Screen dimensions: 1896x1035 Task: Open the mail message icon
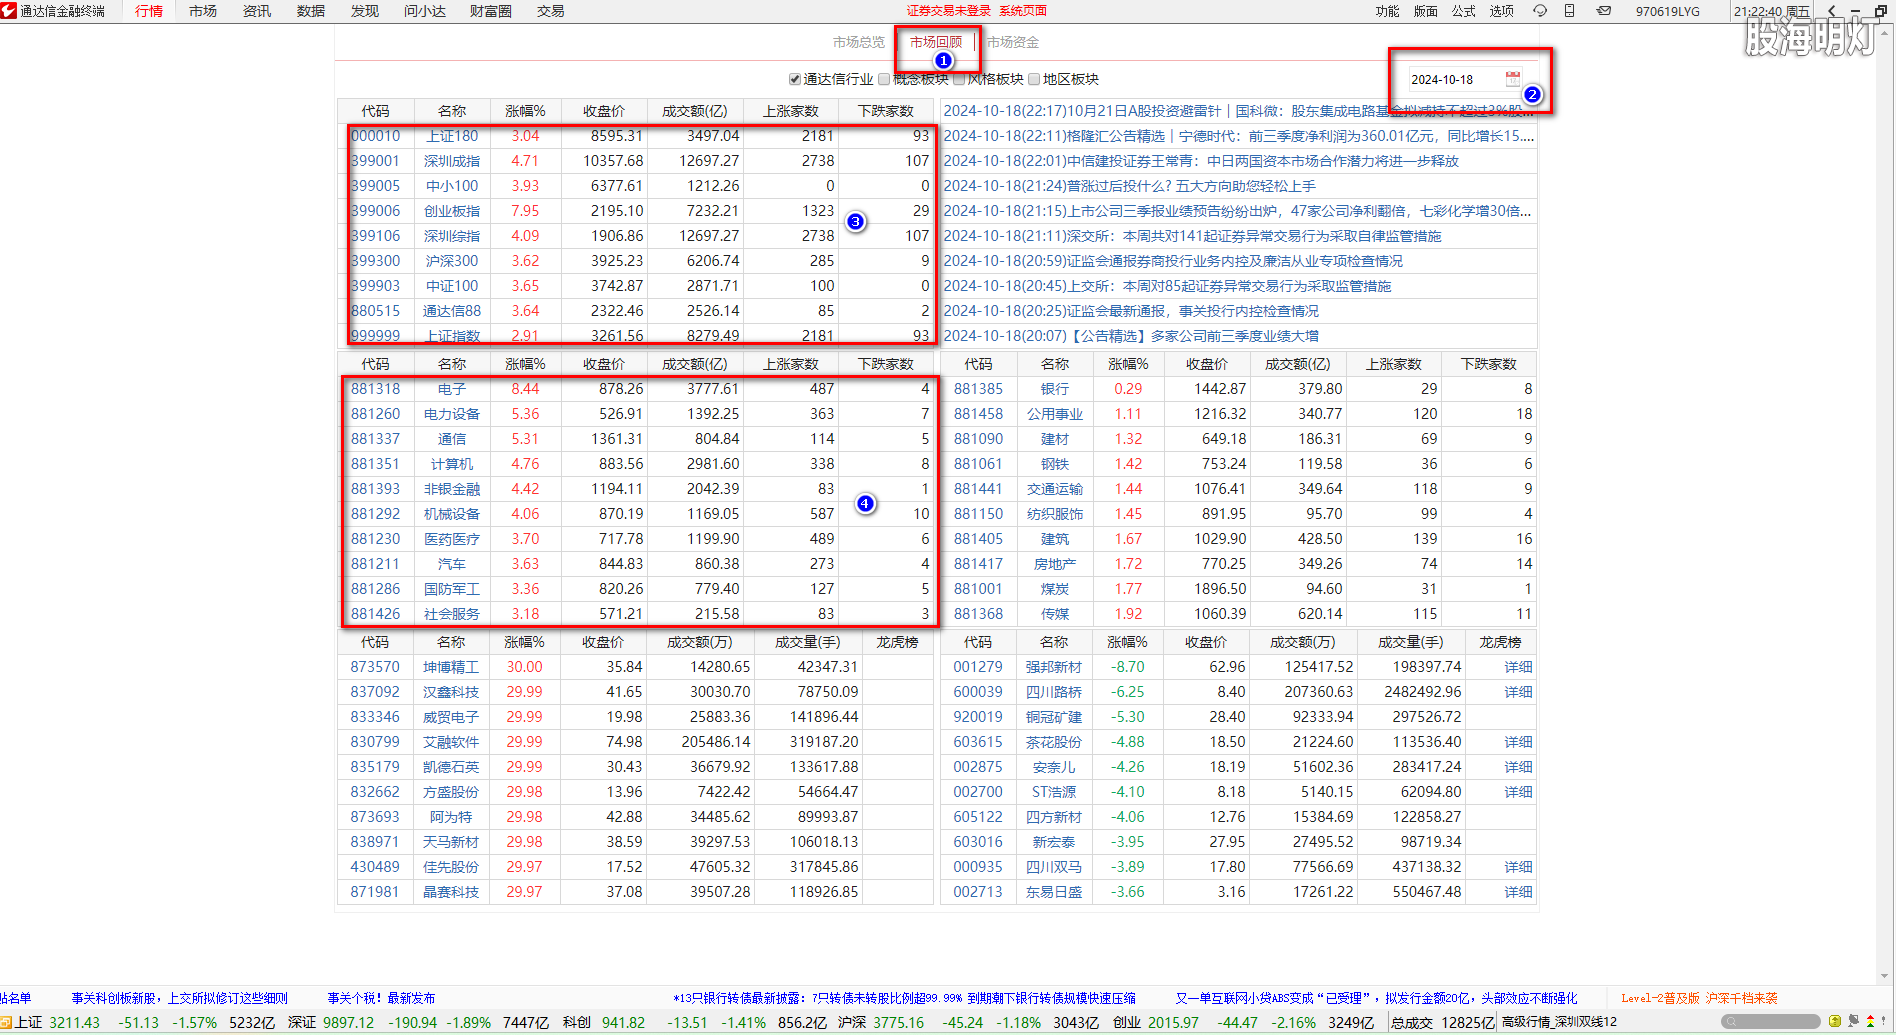[x=1603, y=11]
